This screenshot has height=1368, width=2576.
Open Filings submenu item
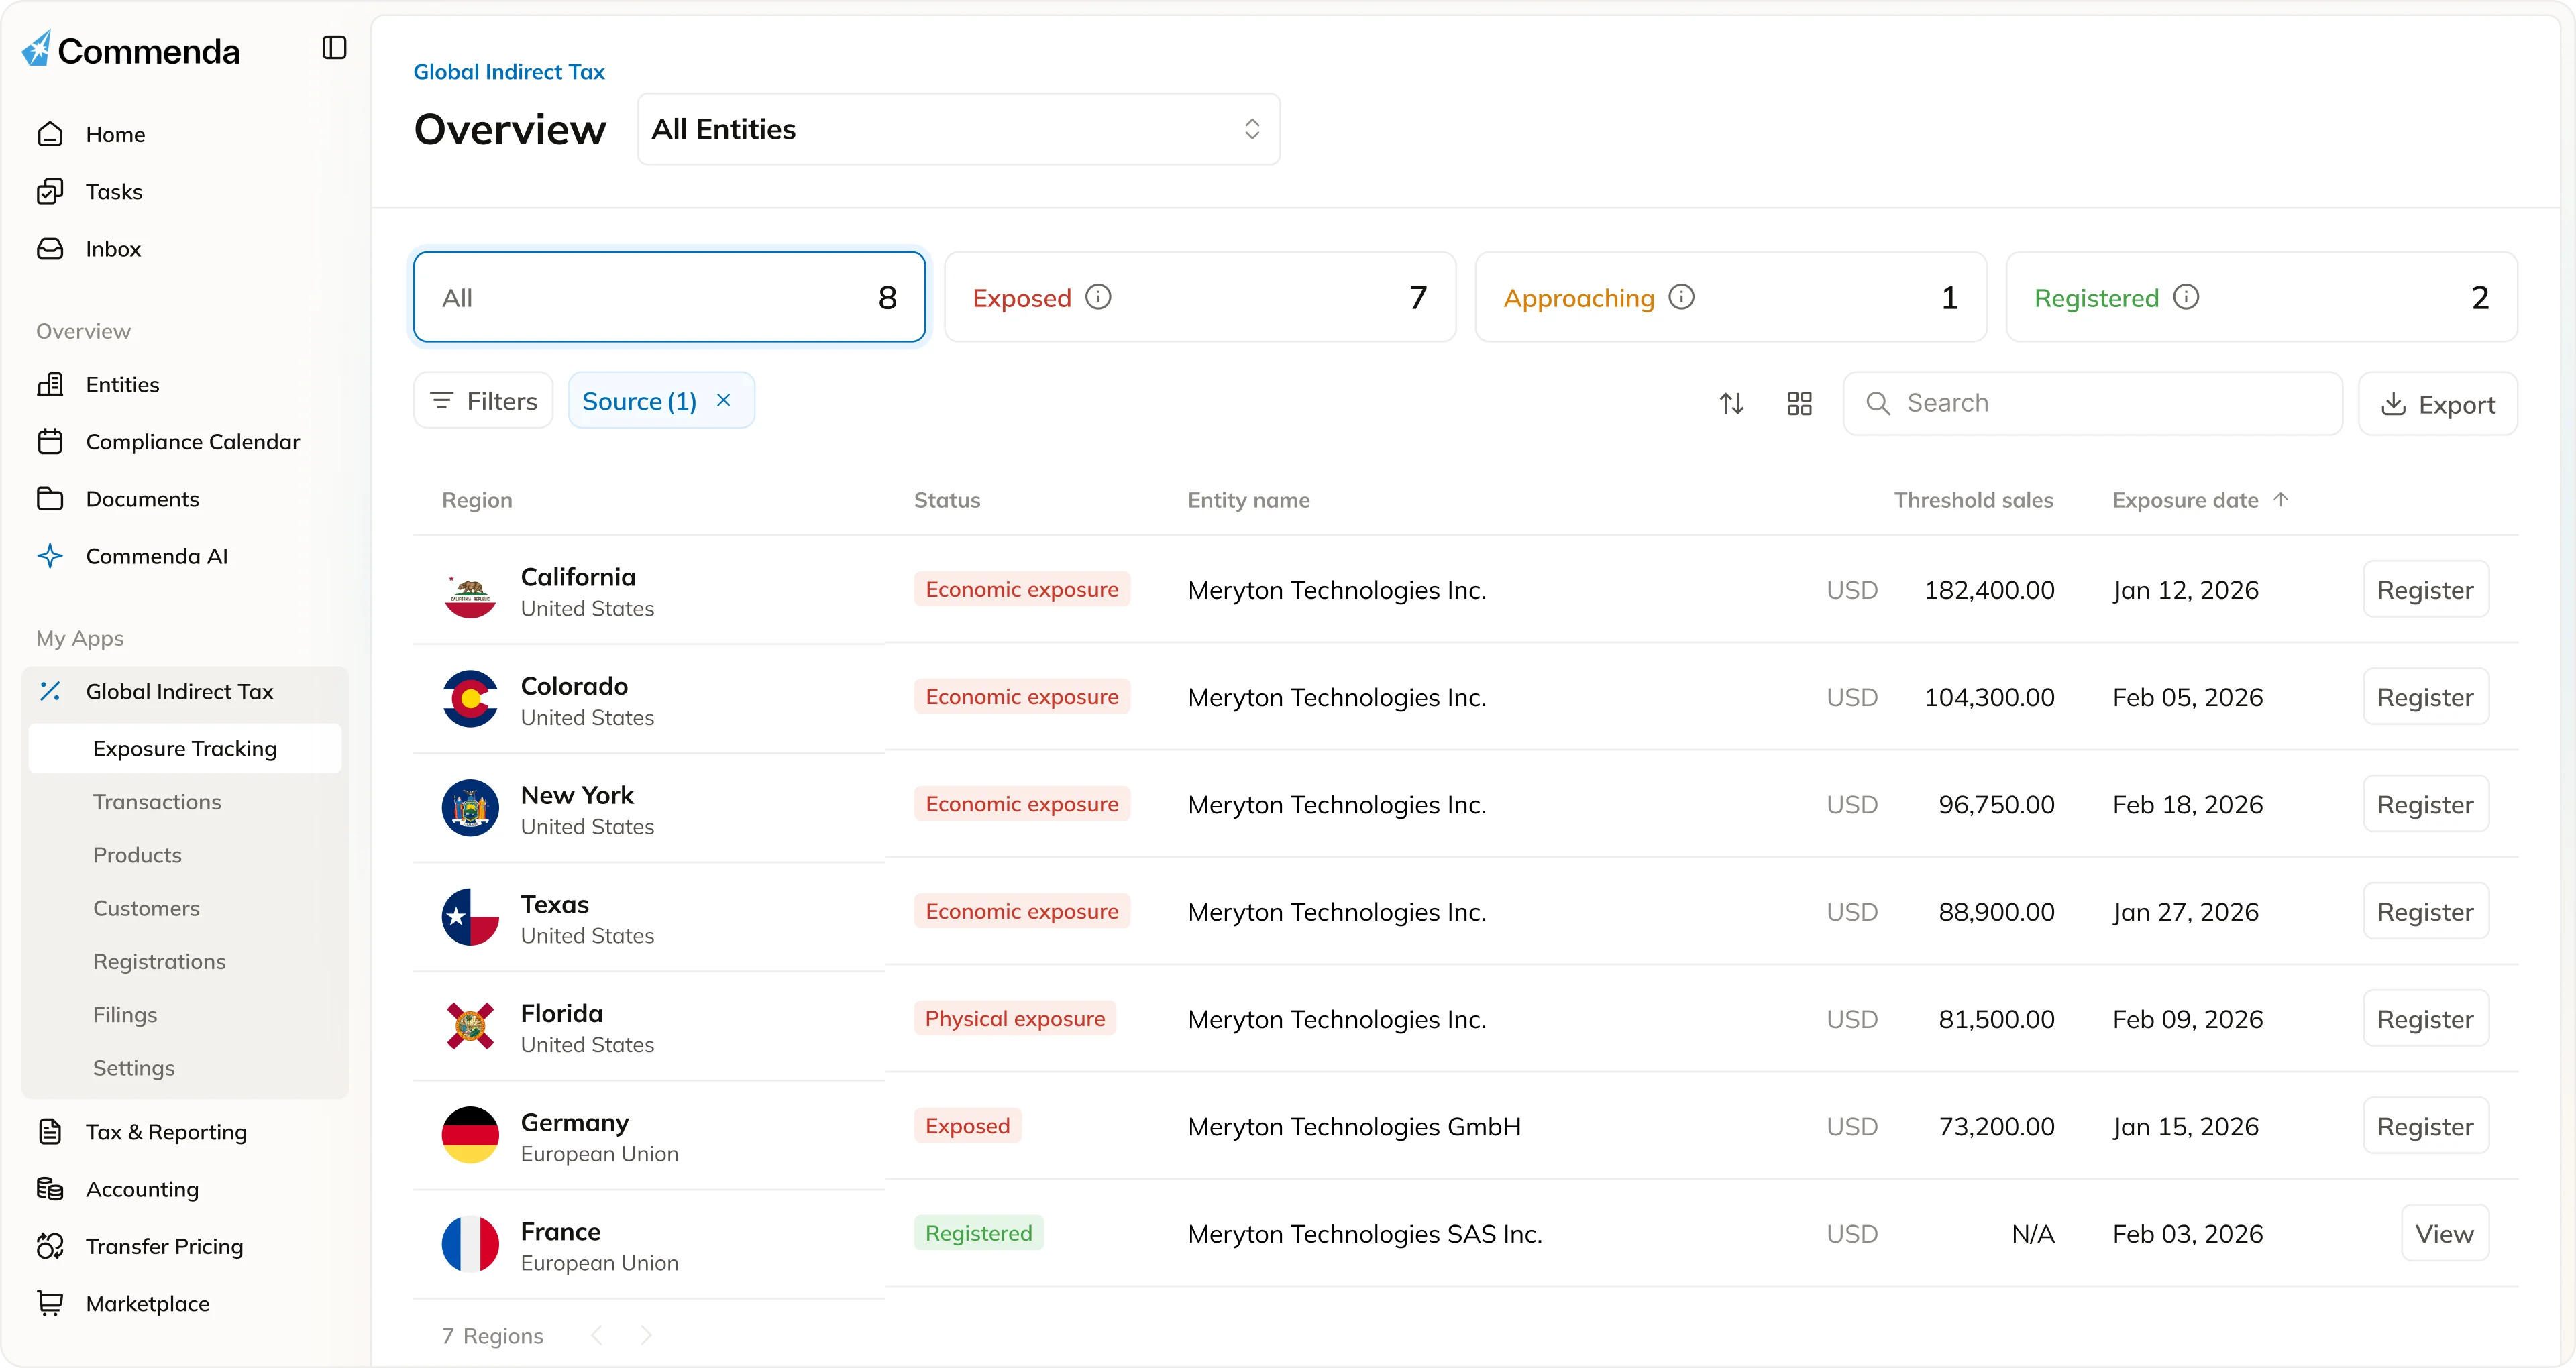click(x=125, y=1014)
